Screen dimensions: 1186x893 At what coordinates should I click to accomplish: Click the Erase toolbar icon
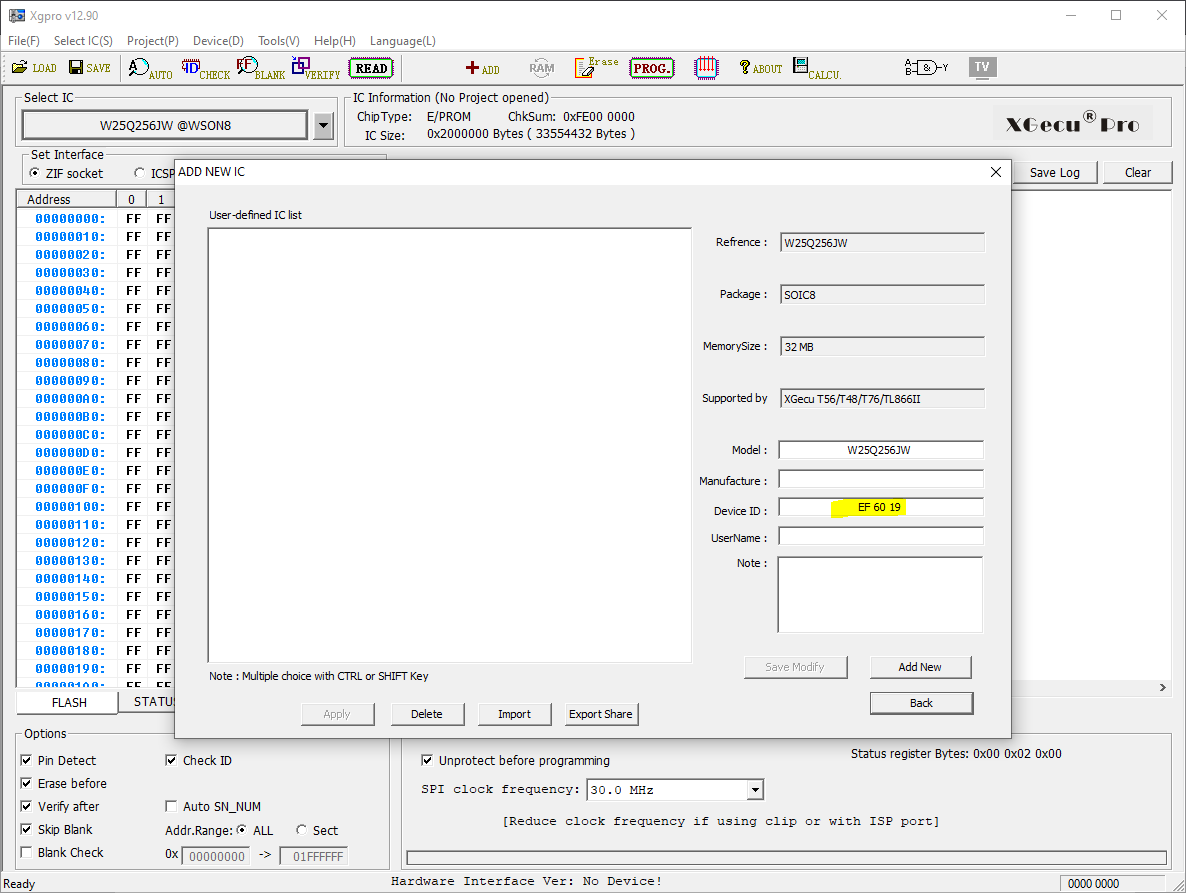596,68
